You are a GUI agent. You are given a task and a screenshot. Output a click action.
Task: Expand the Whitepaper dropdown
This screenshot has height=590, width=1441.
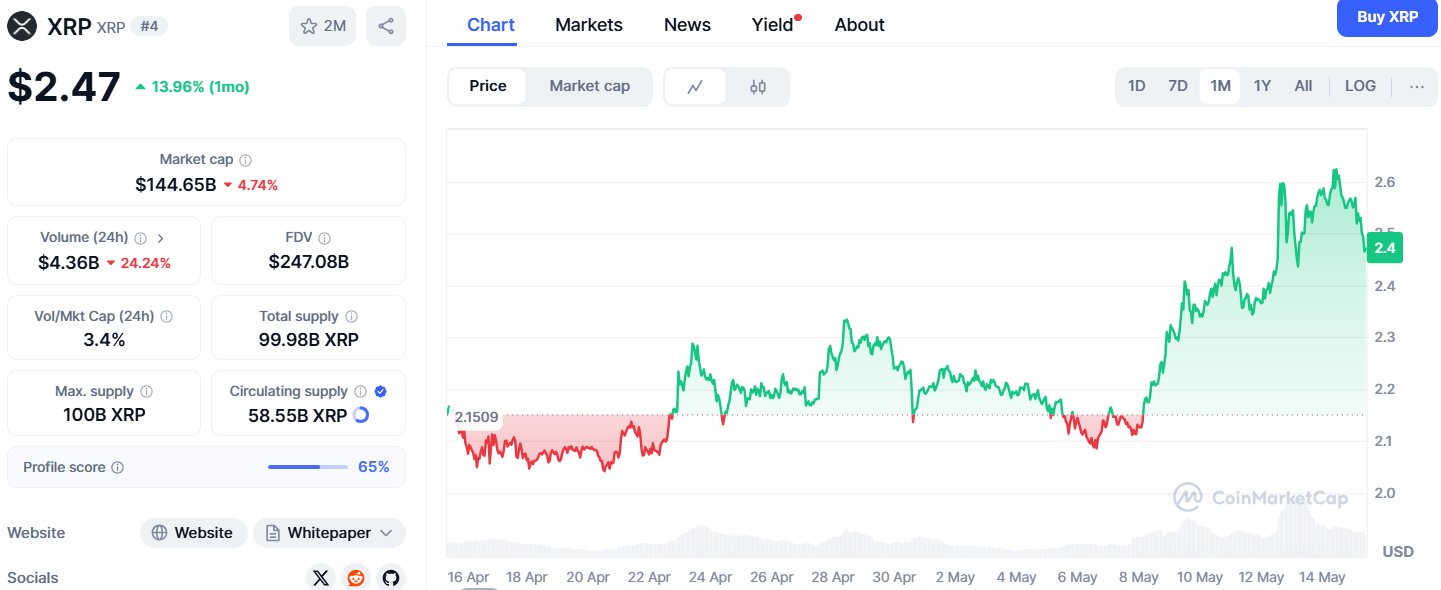329,533
